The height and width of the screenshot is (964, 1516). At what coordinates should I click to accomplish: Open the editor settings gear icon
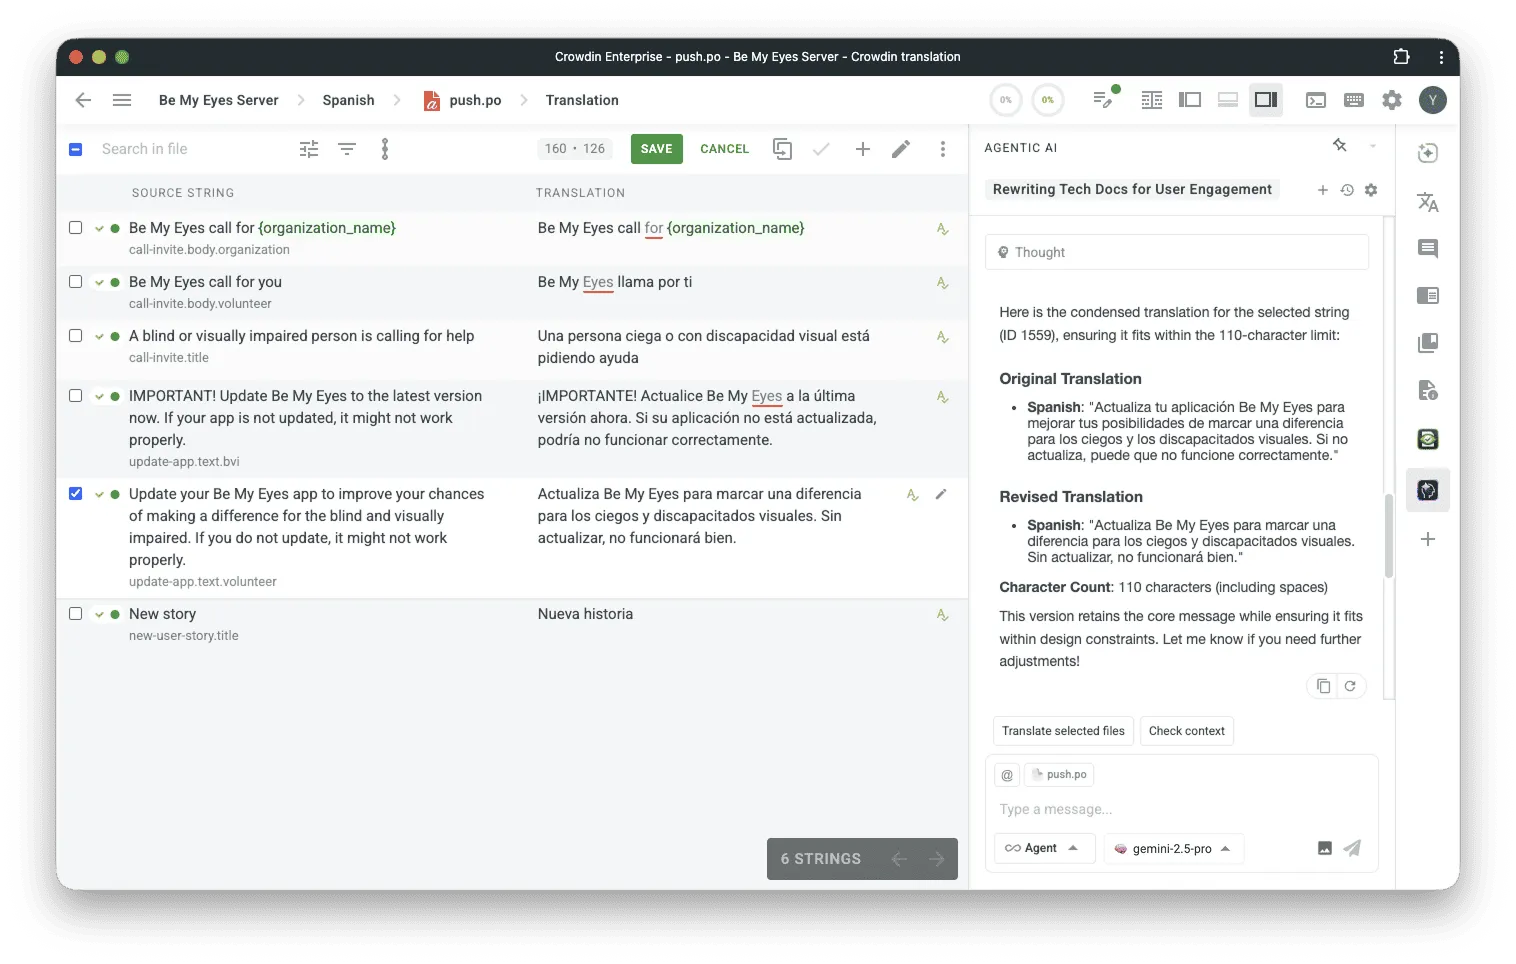point(1391,100)
